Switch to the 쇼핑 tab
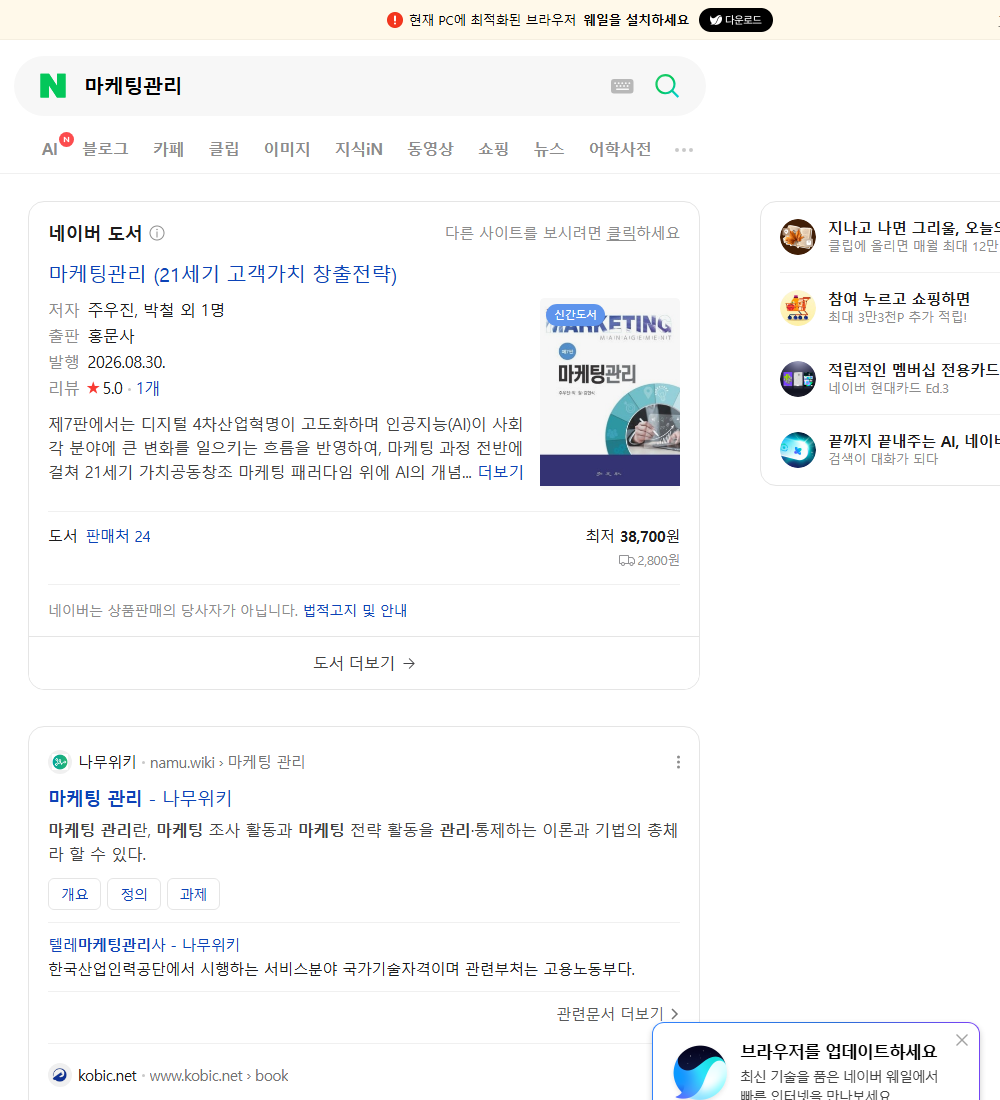Viewport: 1000px width, 1100px height. 493,149
